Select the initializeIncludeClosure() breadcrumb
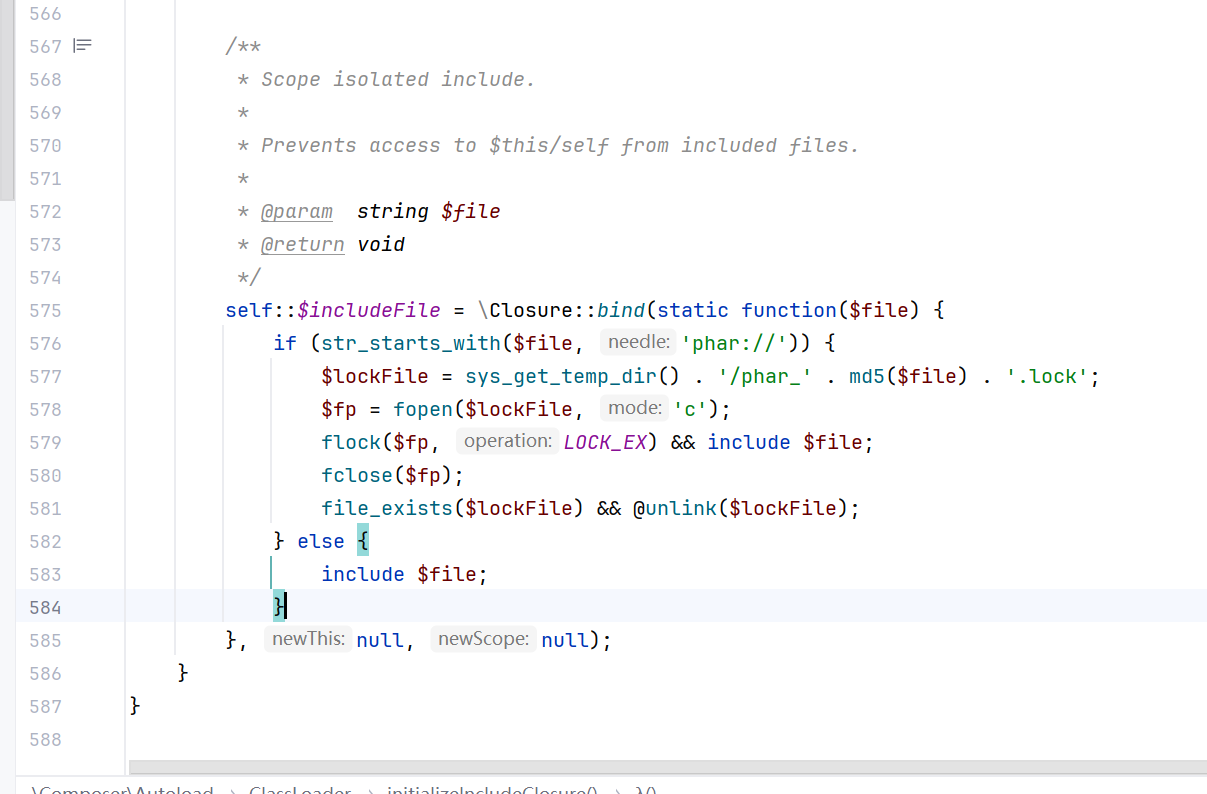 pyautogui.click(x=492, y=790)
